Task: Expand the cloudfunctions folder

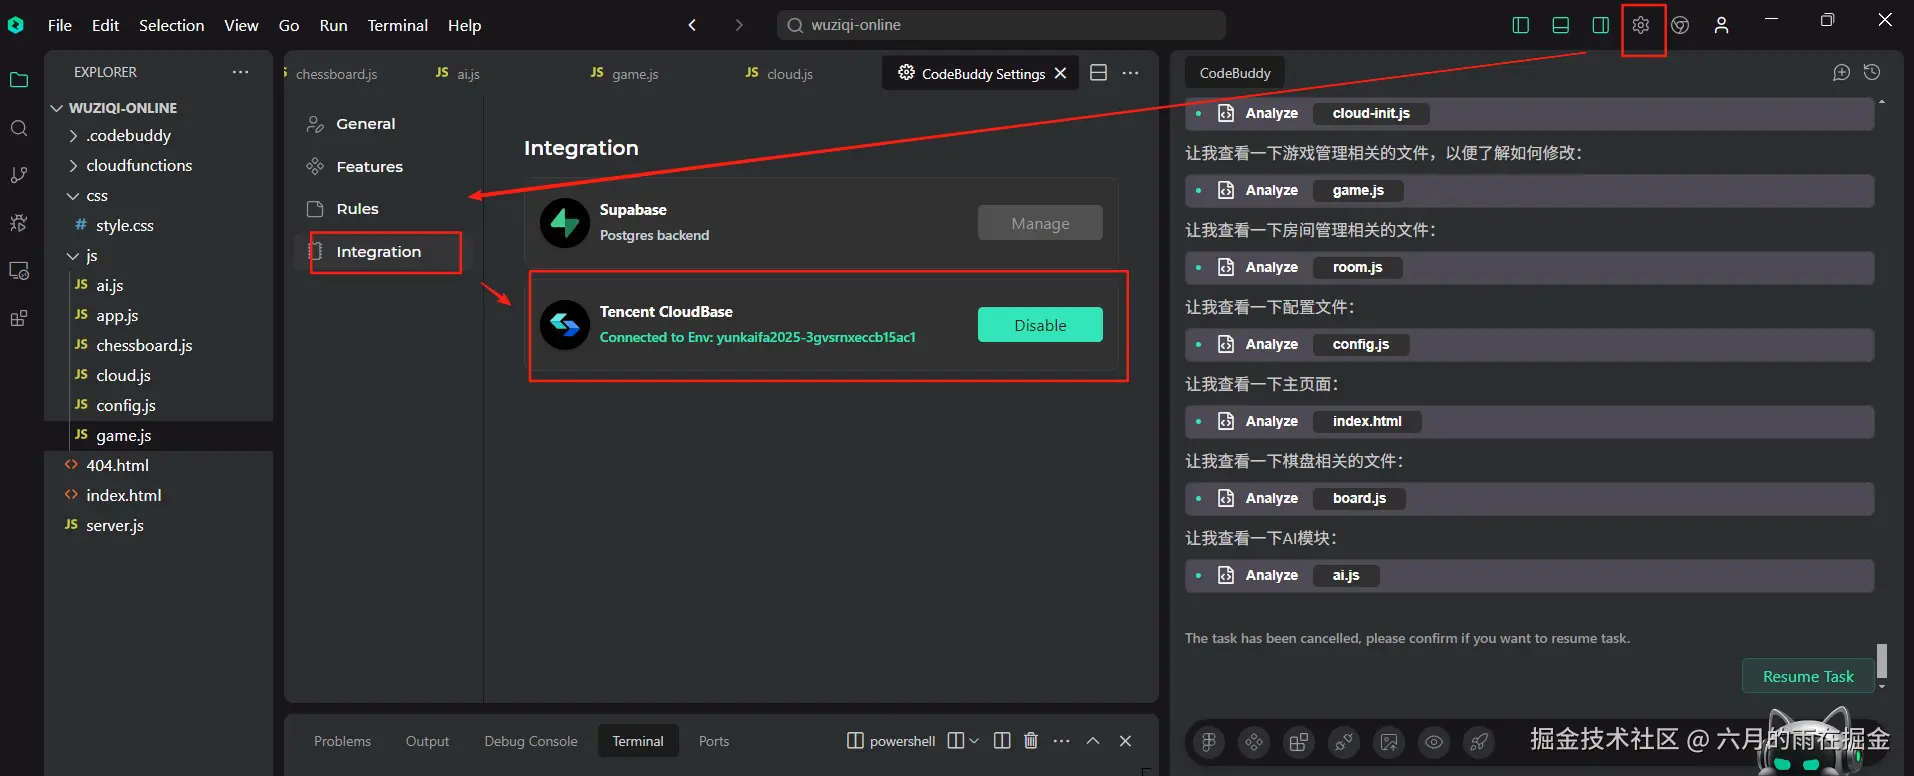Action: point(159,165)
